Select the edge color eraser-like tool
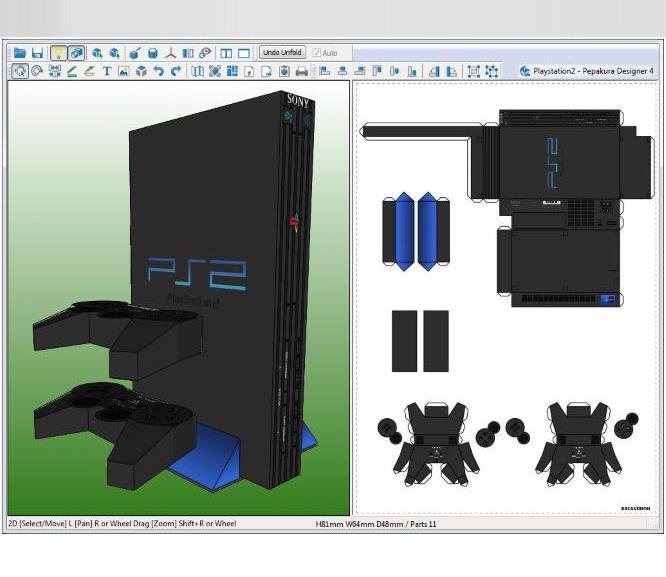The image size is (666, 577). (89, 71)
